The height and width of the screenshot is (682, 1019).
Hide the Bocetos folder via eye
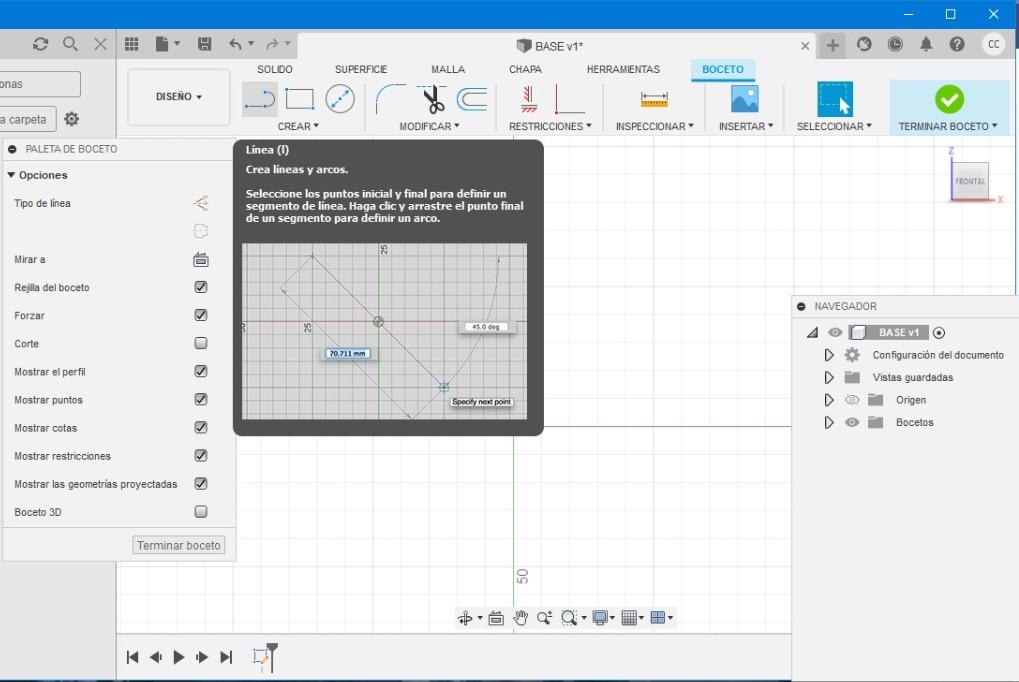point(851,422)
